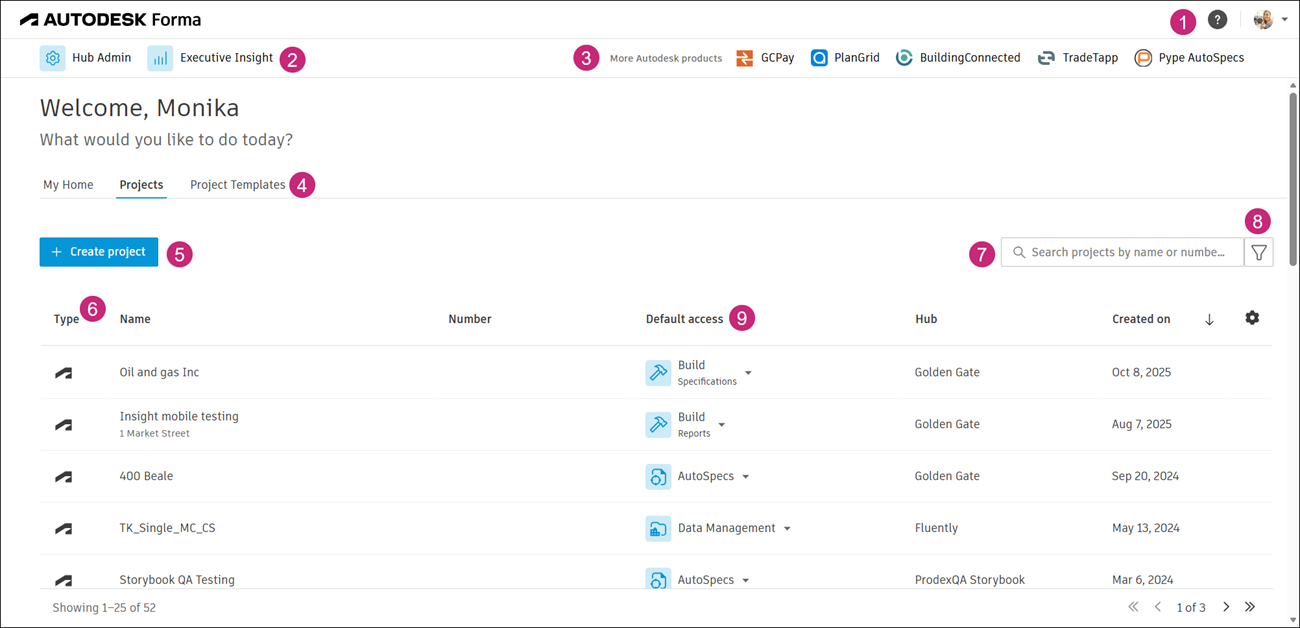Open the Oil and gas Inc project
Image resolution: width=1300 pixels, height=628 pixels.
point(159,372)
